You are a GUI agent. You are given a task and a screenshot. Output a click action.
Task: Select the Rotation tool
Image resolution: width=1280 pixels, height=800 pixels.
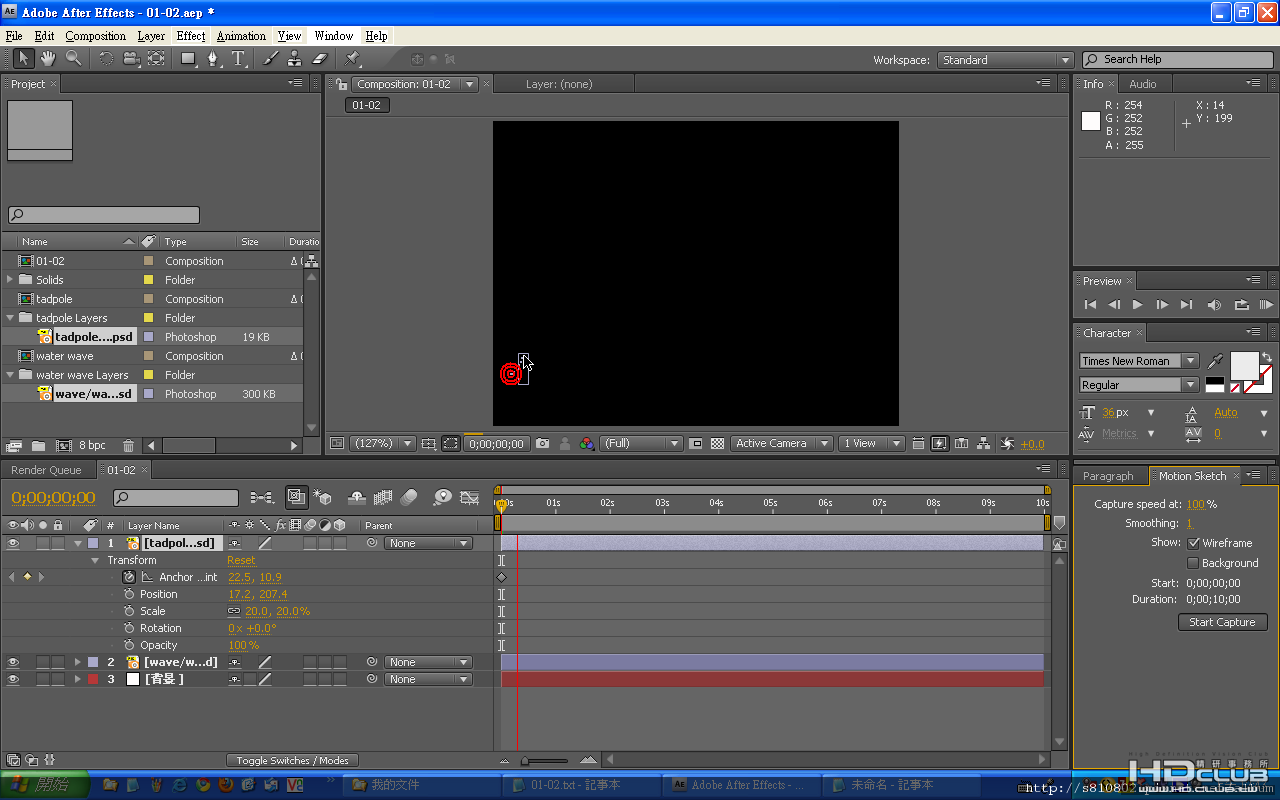click(x=106, y=59)
